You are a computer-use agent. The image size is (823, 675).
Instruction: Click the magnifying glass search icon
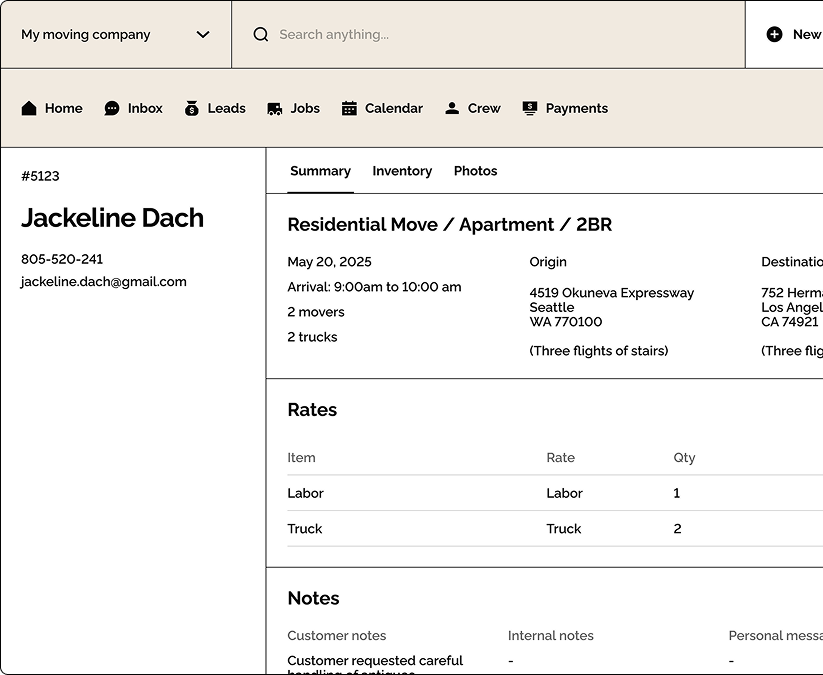(261, 34)
